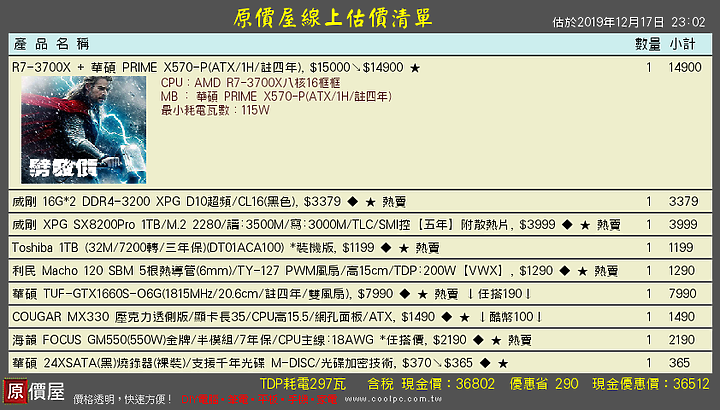
Task: Click the 最小耗電瓦數: 115W line
Action: [215, 110]
